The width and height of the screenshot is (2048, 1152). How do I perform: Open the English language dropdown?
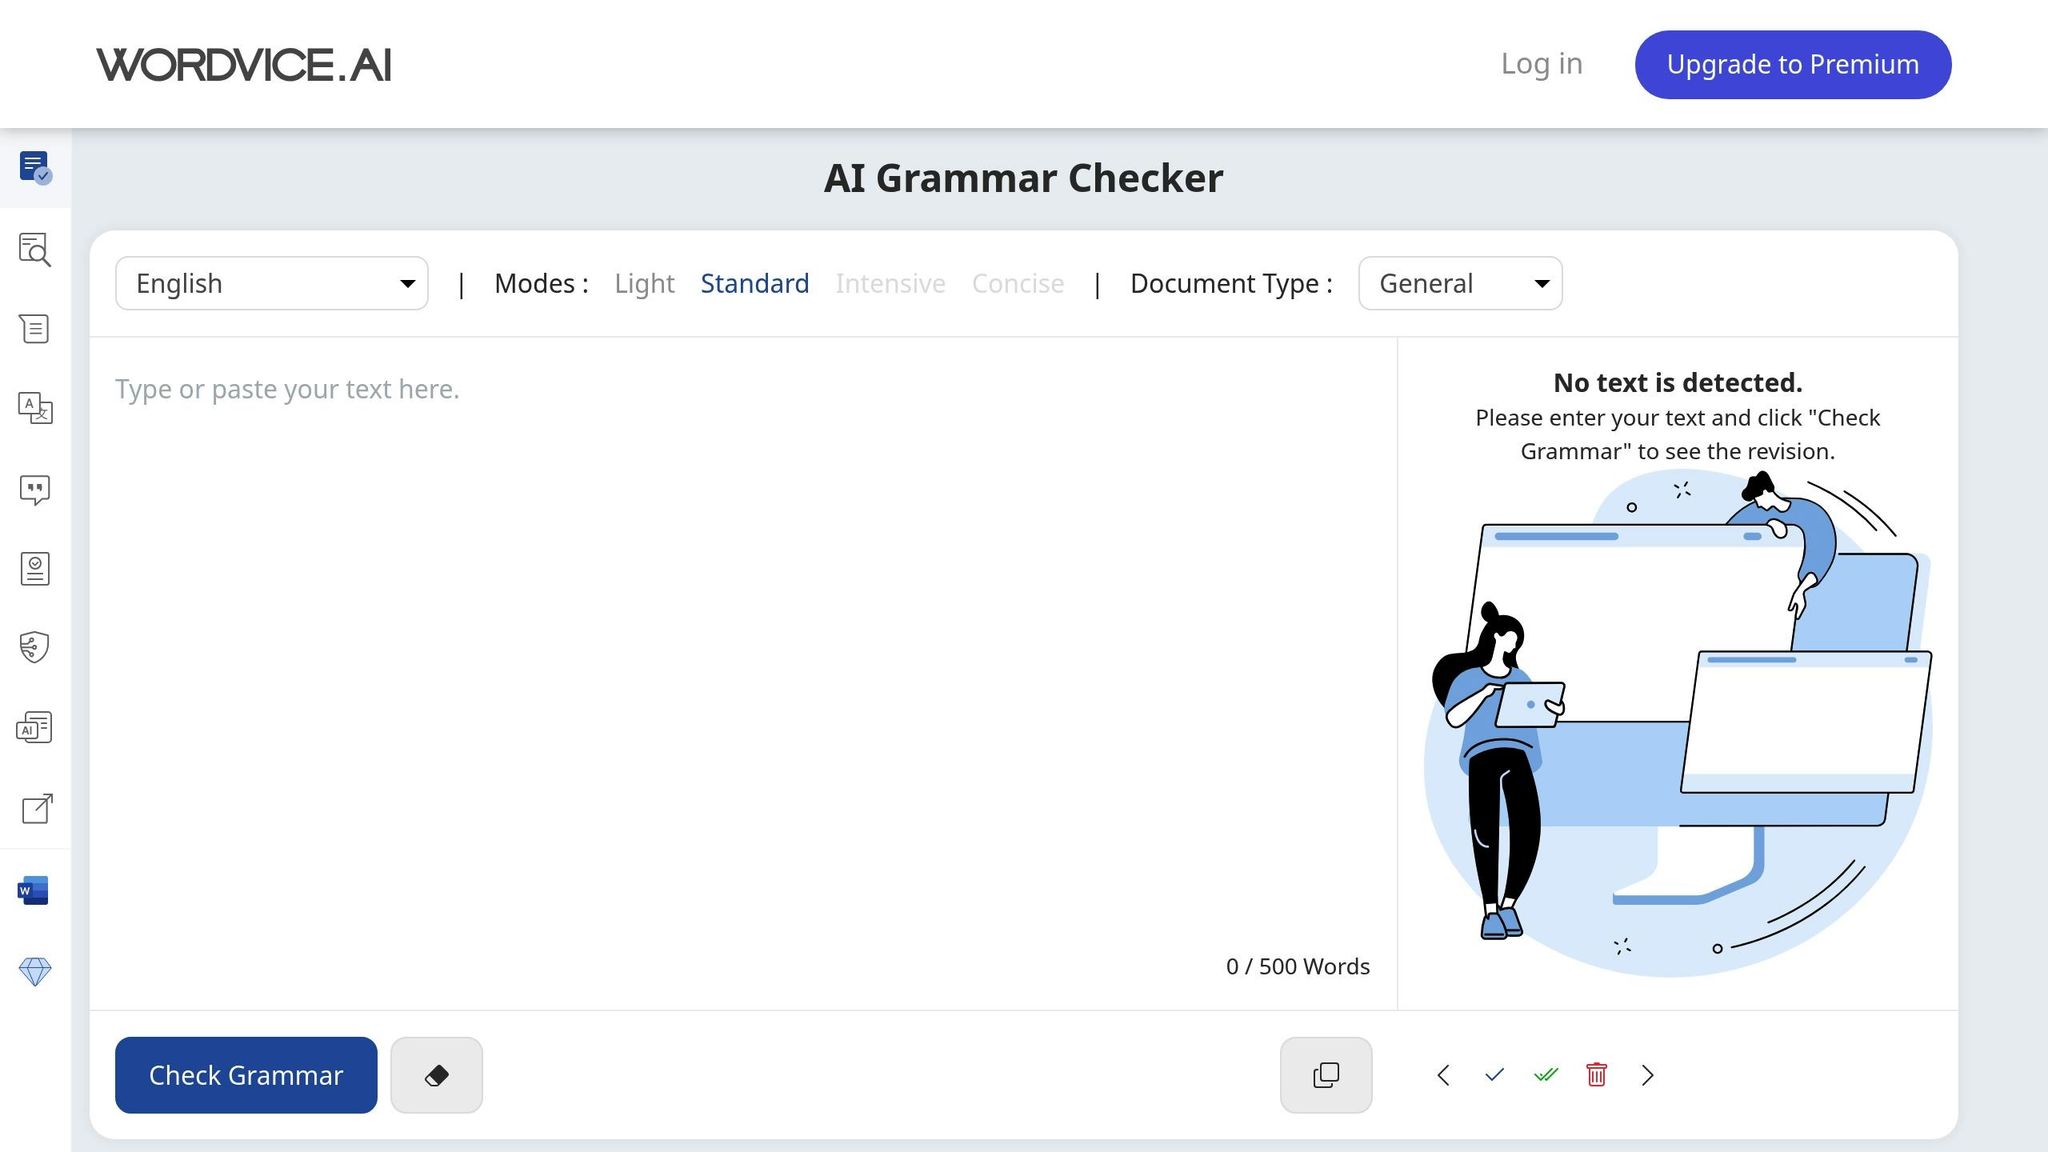pyautogui.click(x=271, y=283)
